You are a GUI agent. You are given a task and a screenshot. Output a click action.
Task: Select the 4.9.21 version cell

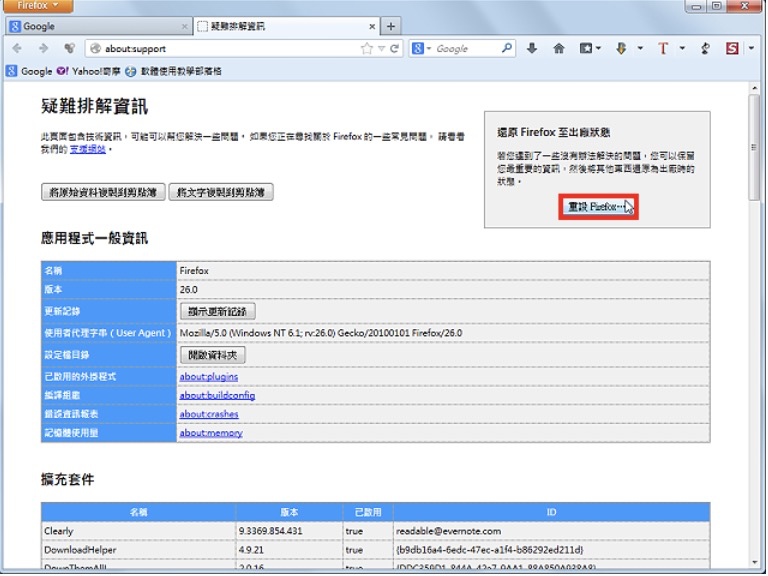click(x=289, y=550)
